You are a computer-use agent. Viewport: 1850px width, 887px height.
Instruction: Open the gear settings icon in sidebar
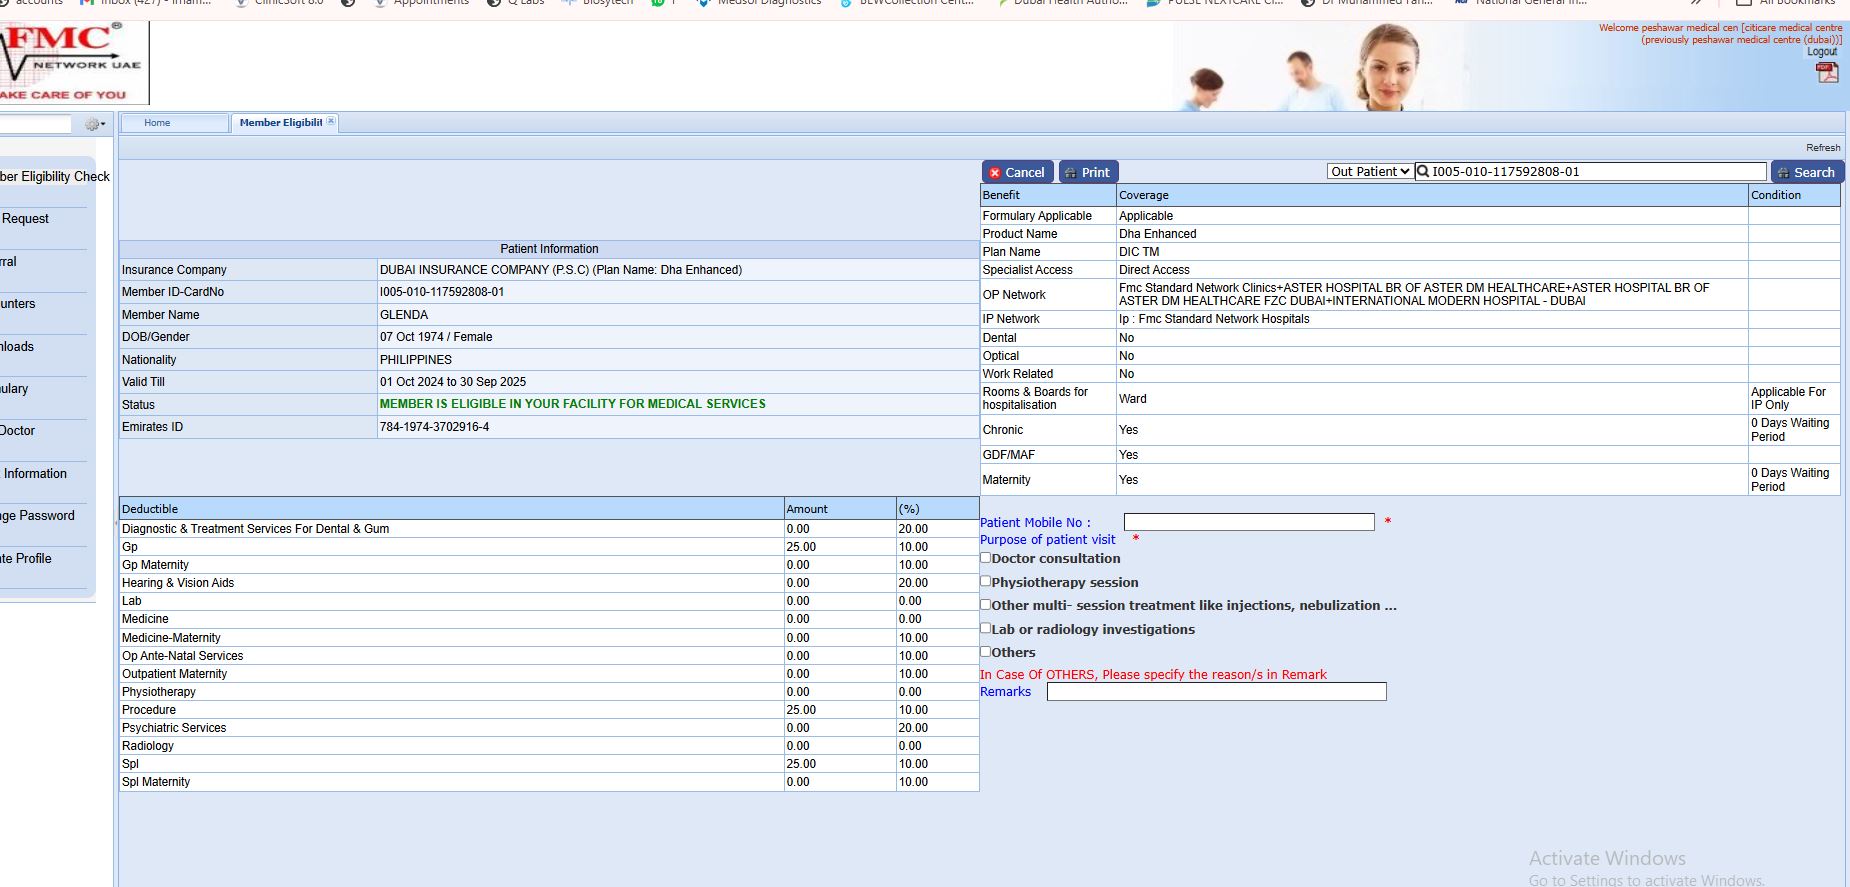[x=94, y=124]
